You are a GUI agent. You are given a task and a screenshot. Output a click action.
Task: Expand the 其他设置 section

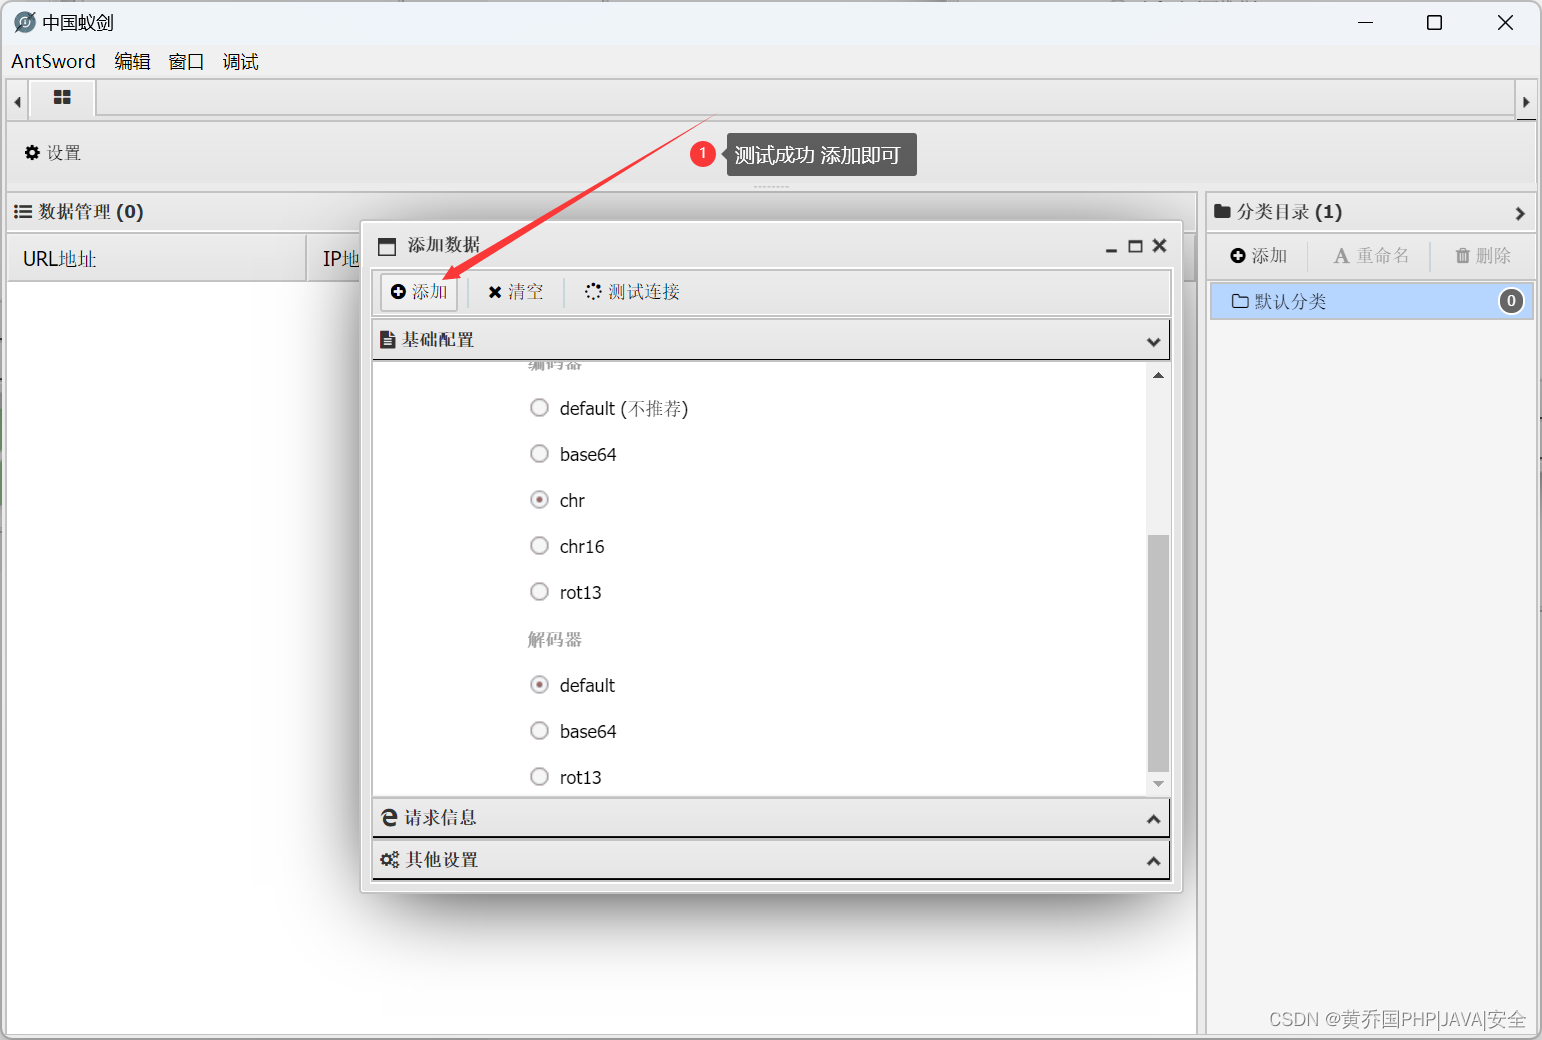point(771,860)
